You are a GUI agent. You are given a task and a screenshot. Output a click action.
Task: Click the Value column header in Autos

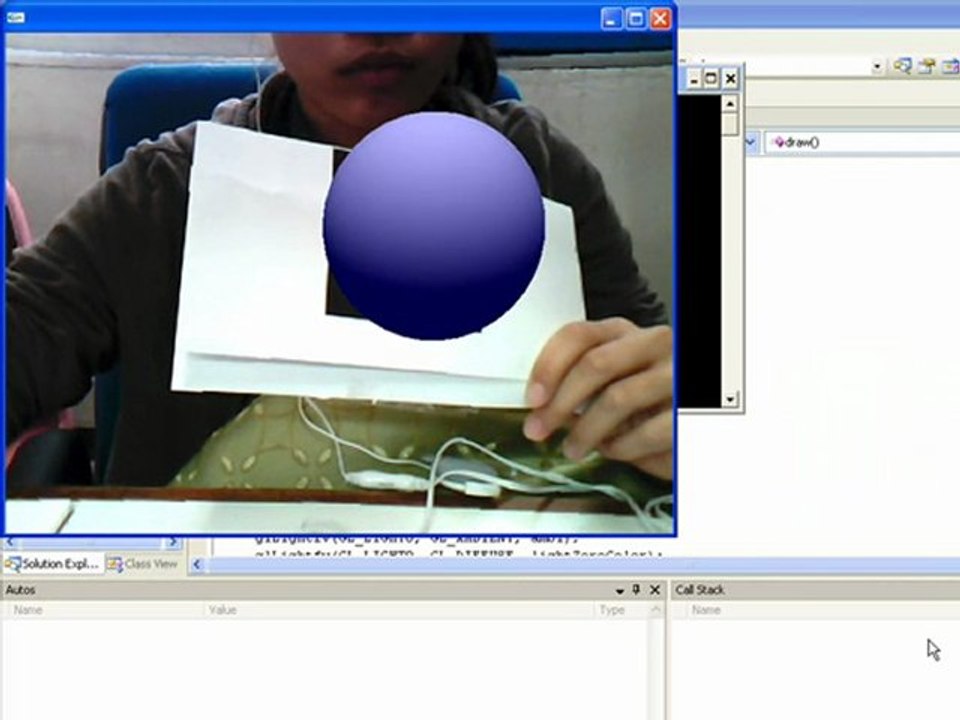click(398, 610)
